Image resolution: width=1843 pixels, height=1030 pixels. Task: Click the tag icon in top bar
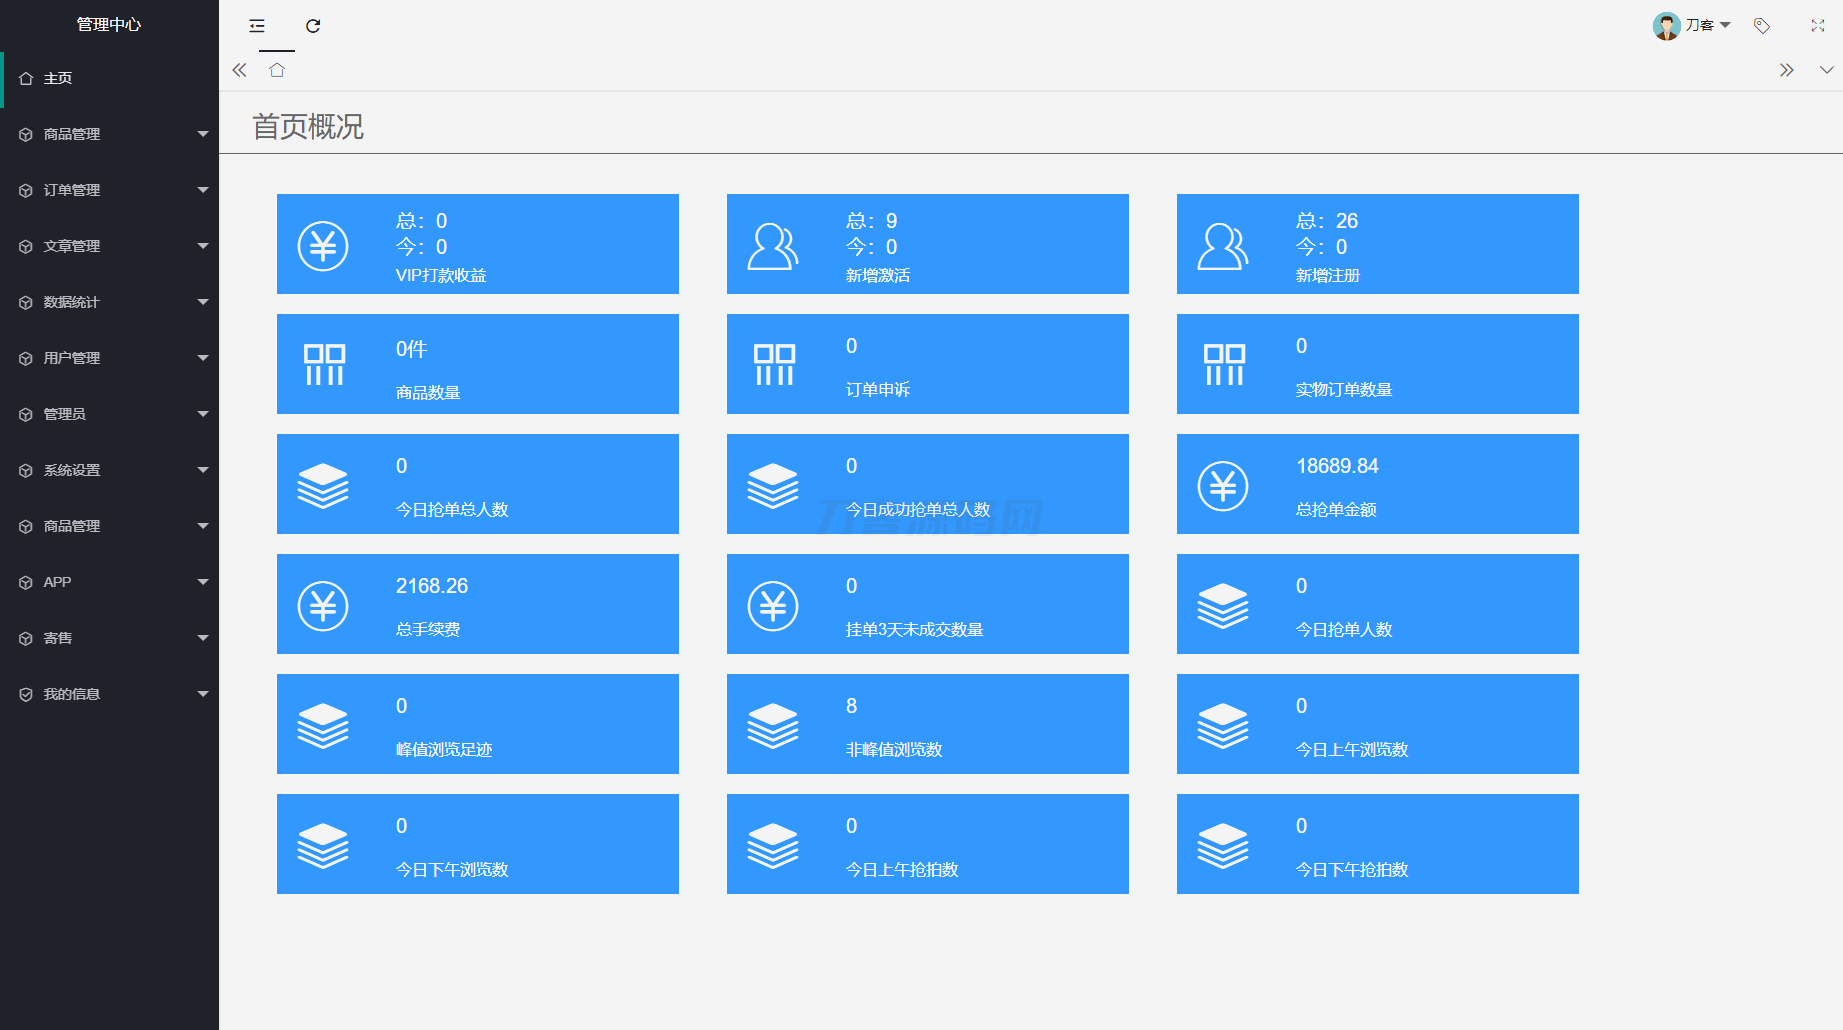coord(1762,26)
